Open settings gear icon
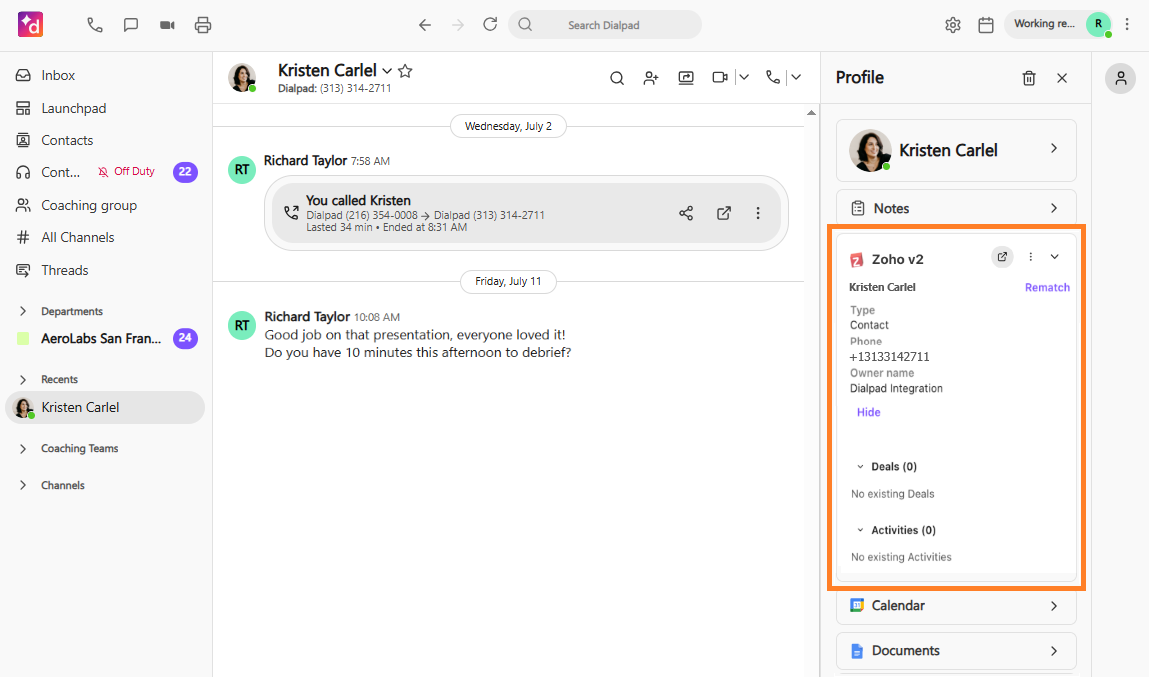This screenshot has width=1149, height=677. pyautogui.click(x=953, y=25)
